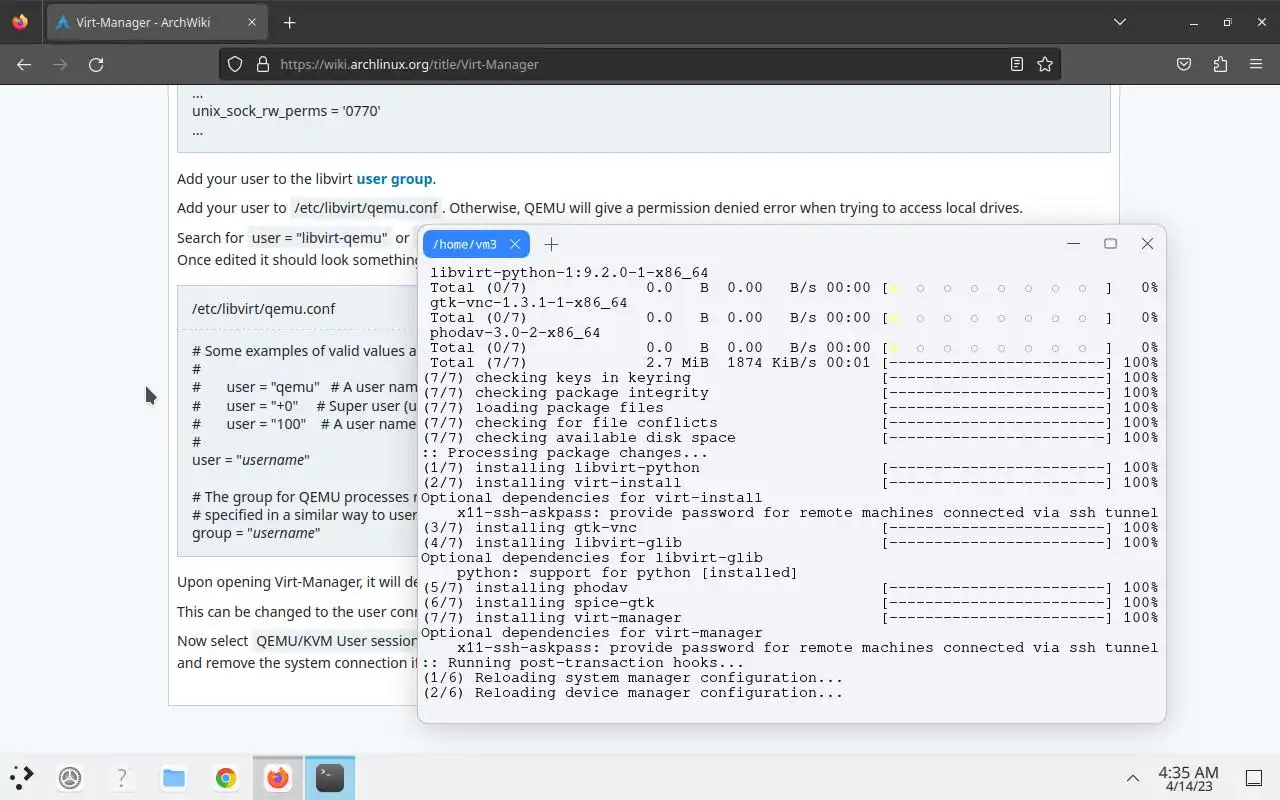Open a new Firefox tab
The image size is (1280, 800).
289,22
